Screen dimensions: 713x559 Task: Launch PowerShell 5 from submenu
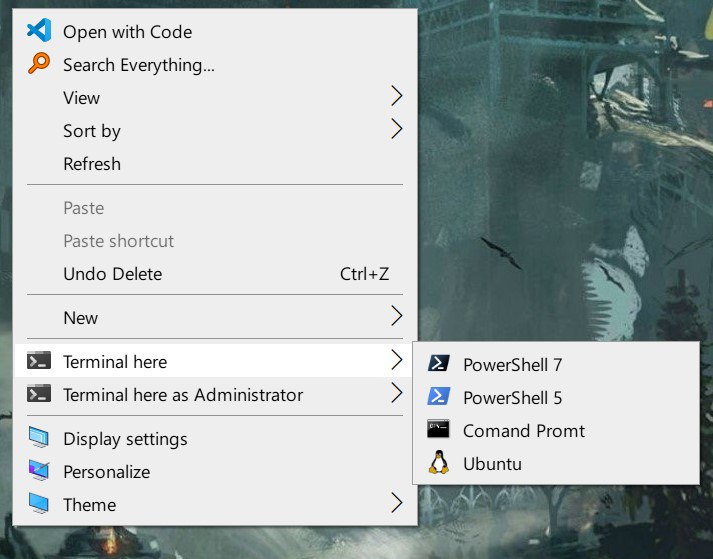point(556,398)
